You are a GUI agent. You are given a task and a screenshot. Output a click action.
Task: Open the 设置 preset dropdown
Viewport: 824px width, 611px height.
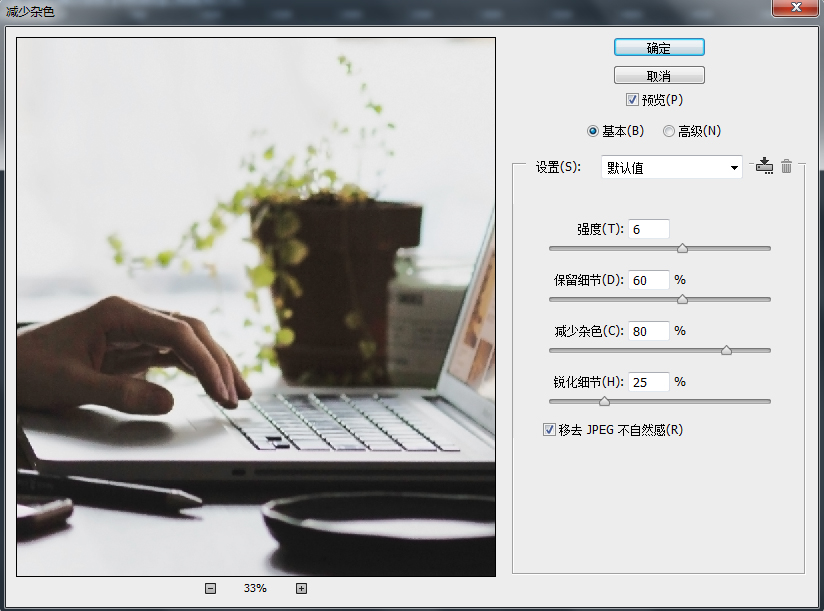click(x=671, y=168)
